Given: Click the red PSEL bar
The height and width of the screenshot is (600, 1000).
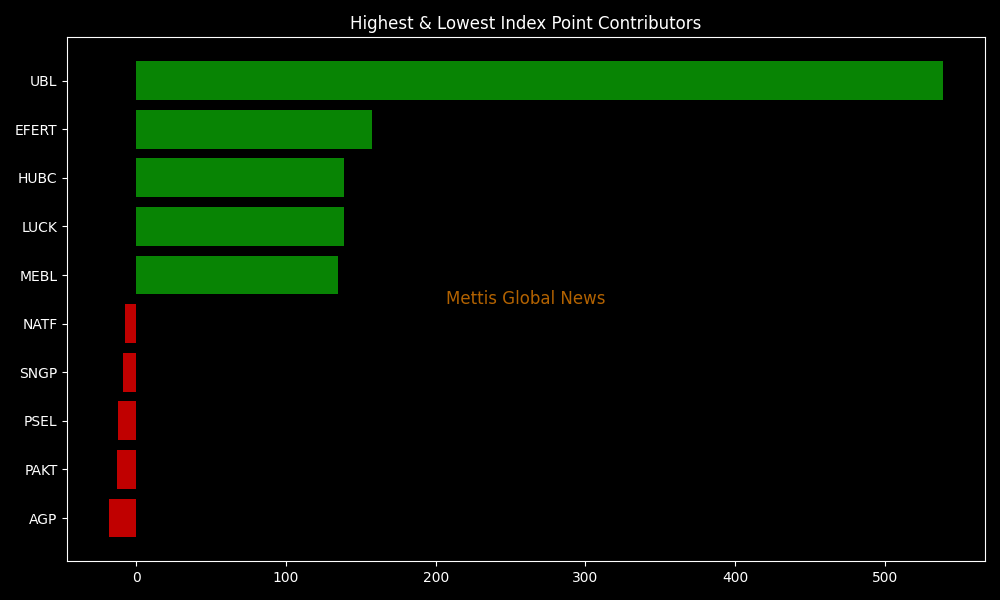Looking at the screenshot, I should tap(127, 421).
